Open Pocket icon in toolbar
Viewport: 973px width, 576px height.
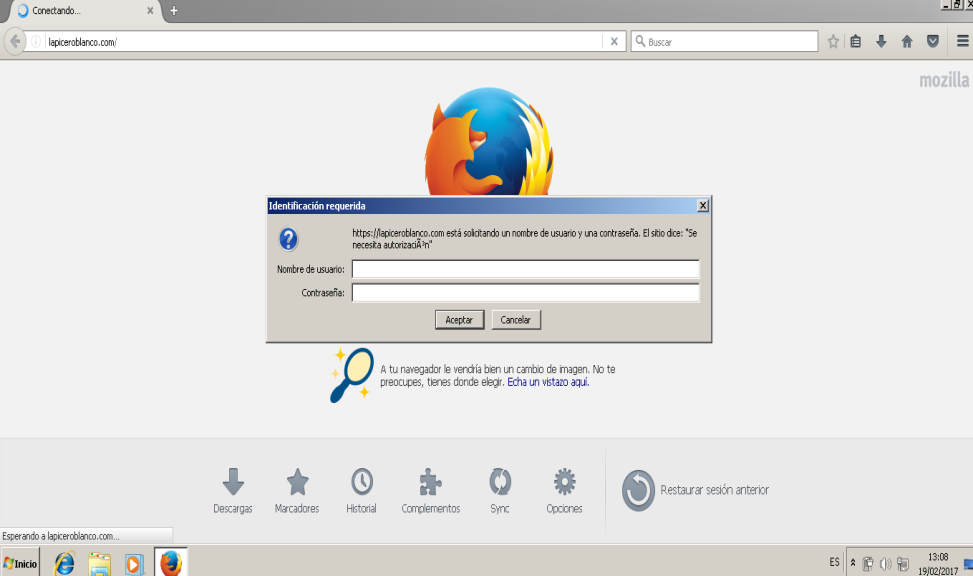tap(933, 42)
